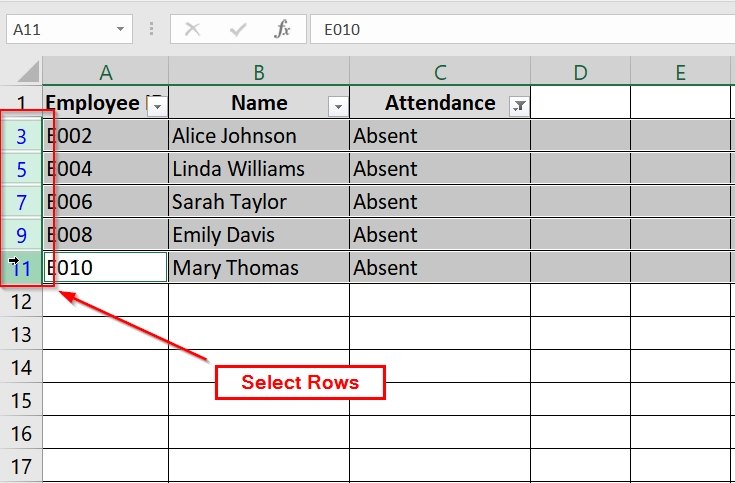
Task: Click the Emily Davis cell
Action: pyautogui.click(x=259, y=234)
